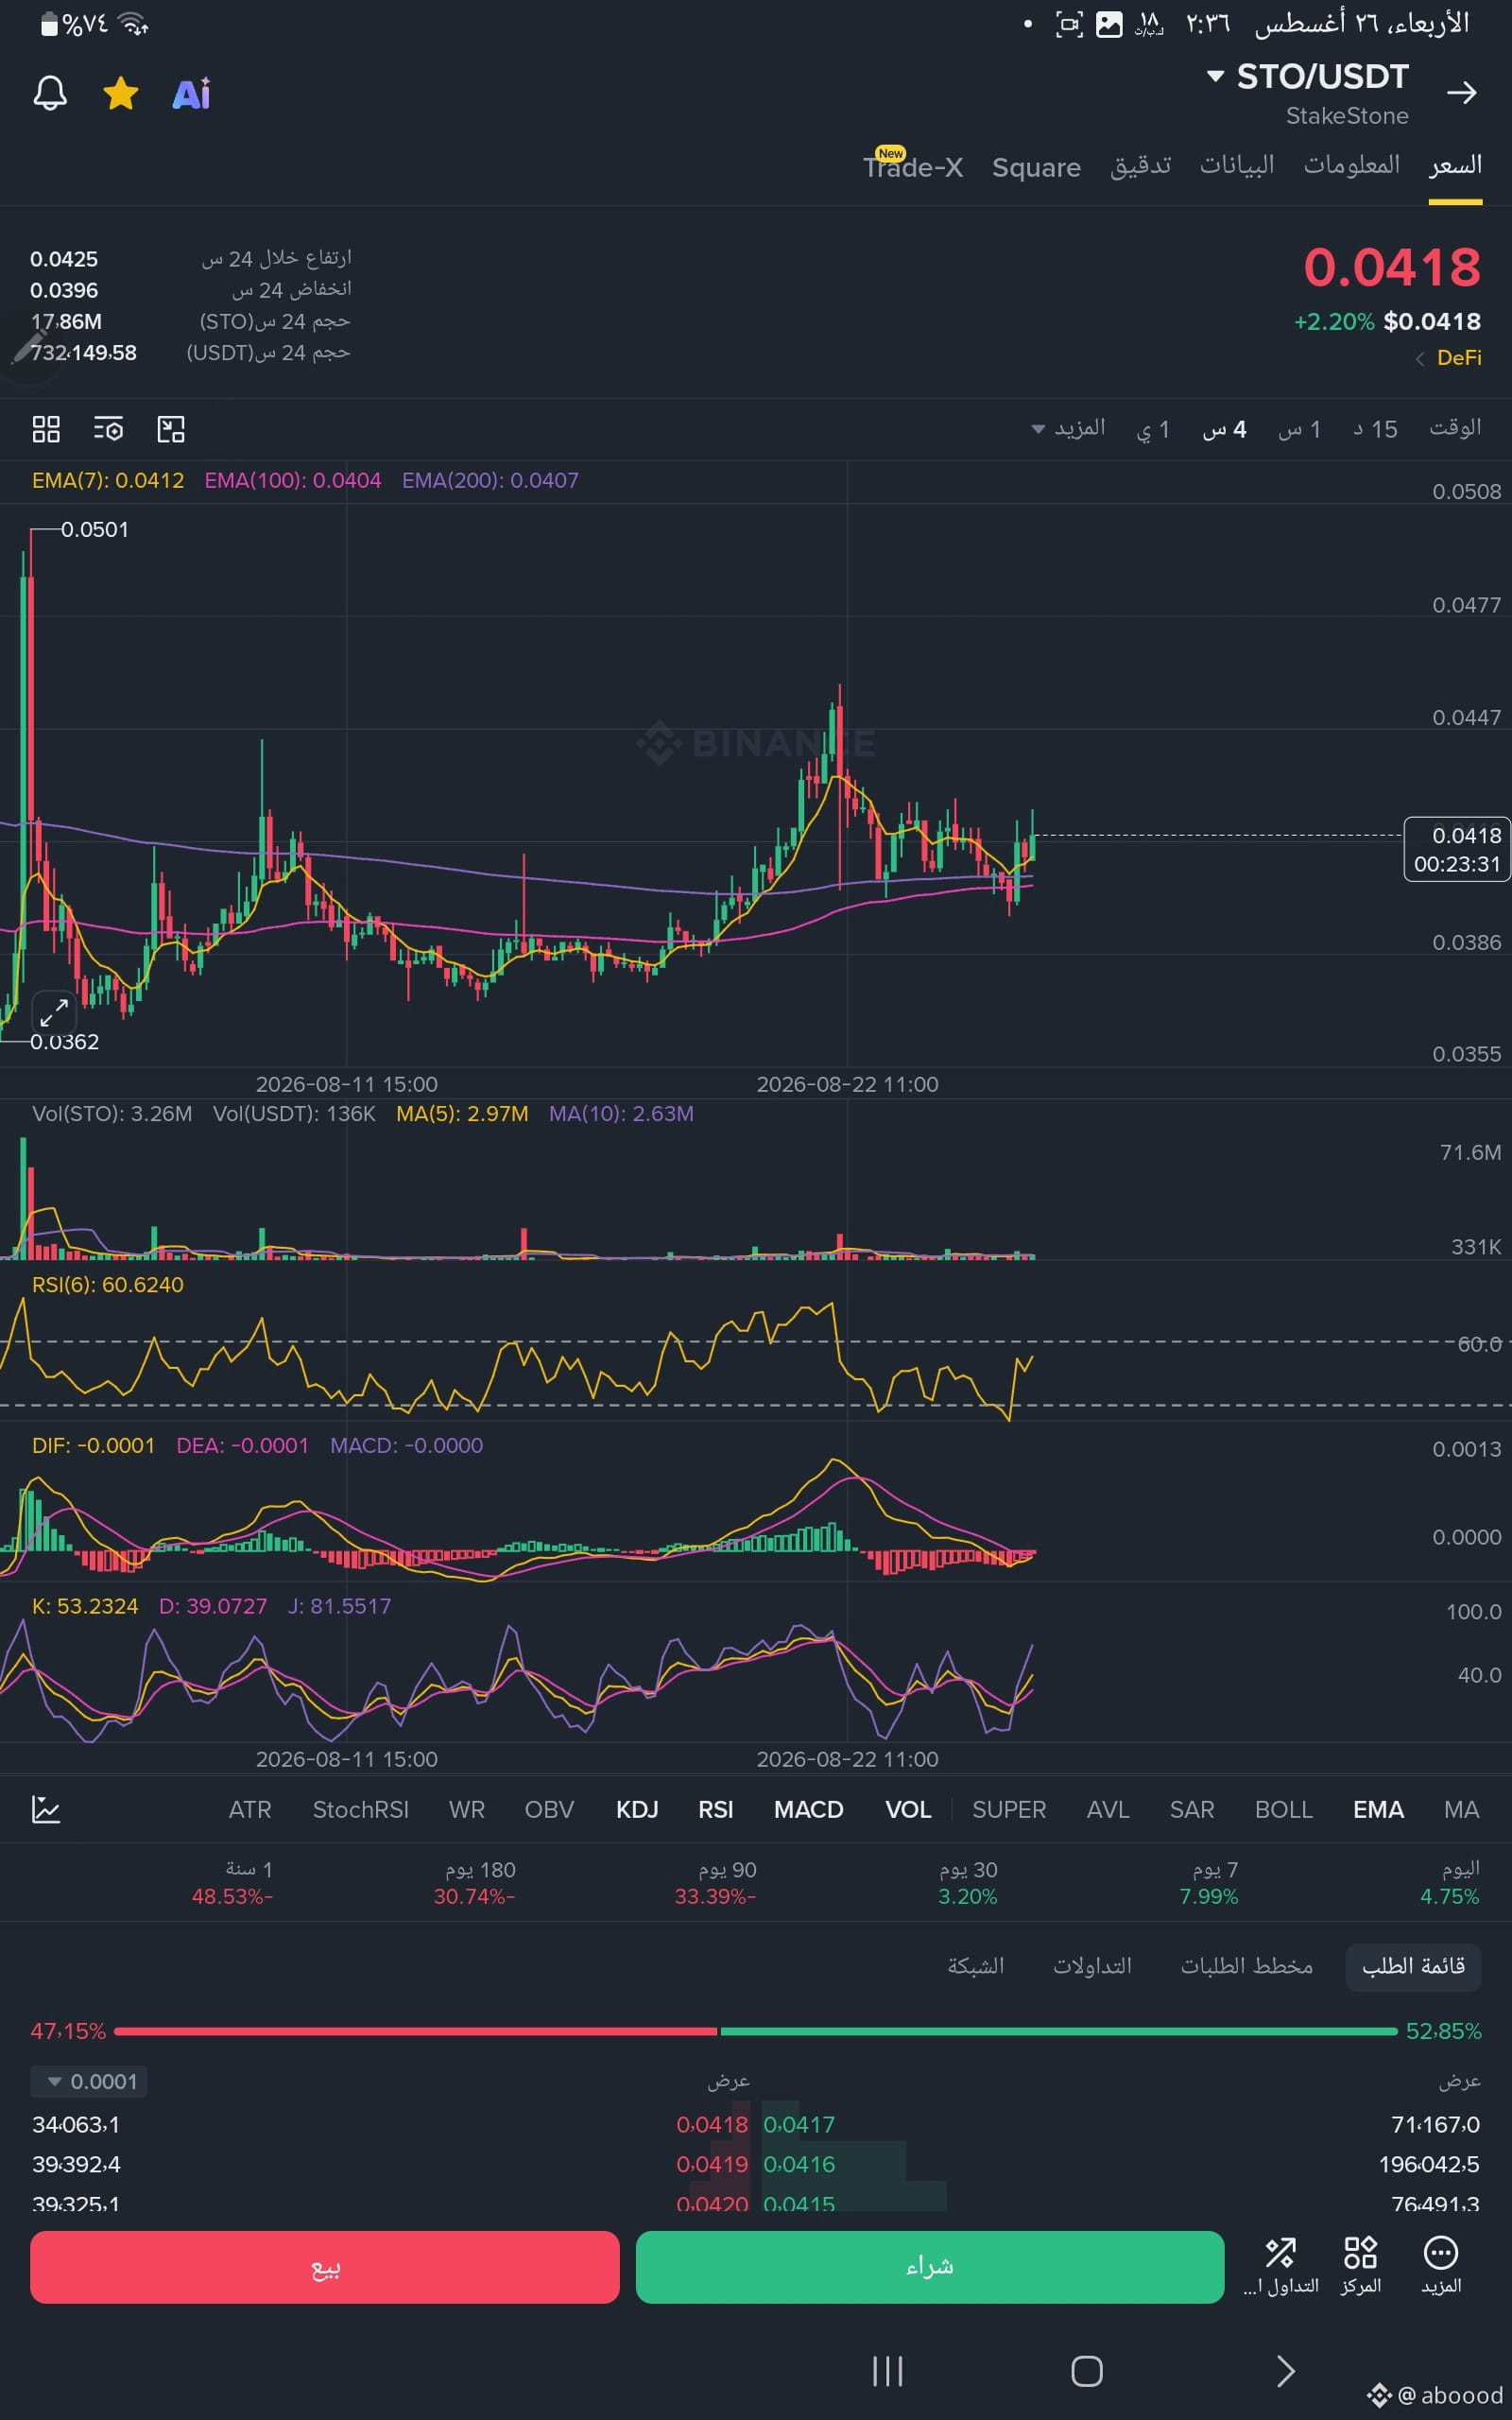Open the chart grid layout icon
The image size is (1512, 2420).
46,429
